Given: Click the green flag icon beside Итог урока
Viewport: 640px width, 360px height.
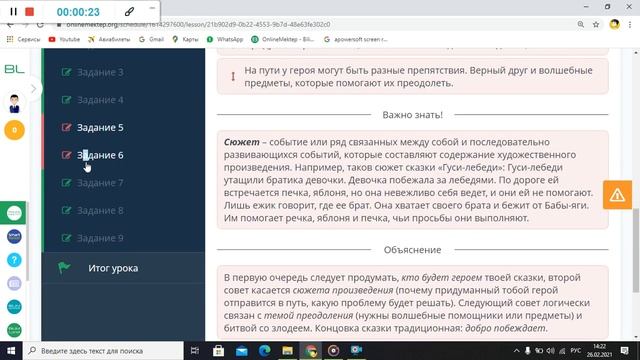Looking at the screenshot, I should point(64,267).
